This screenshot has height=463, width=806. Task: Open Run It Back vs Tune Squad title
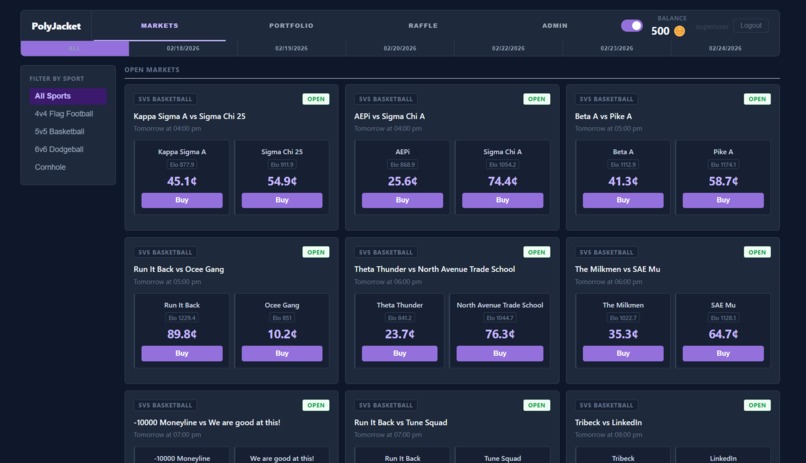[x=400, y=422]
